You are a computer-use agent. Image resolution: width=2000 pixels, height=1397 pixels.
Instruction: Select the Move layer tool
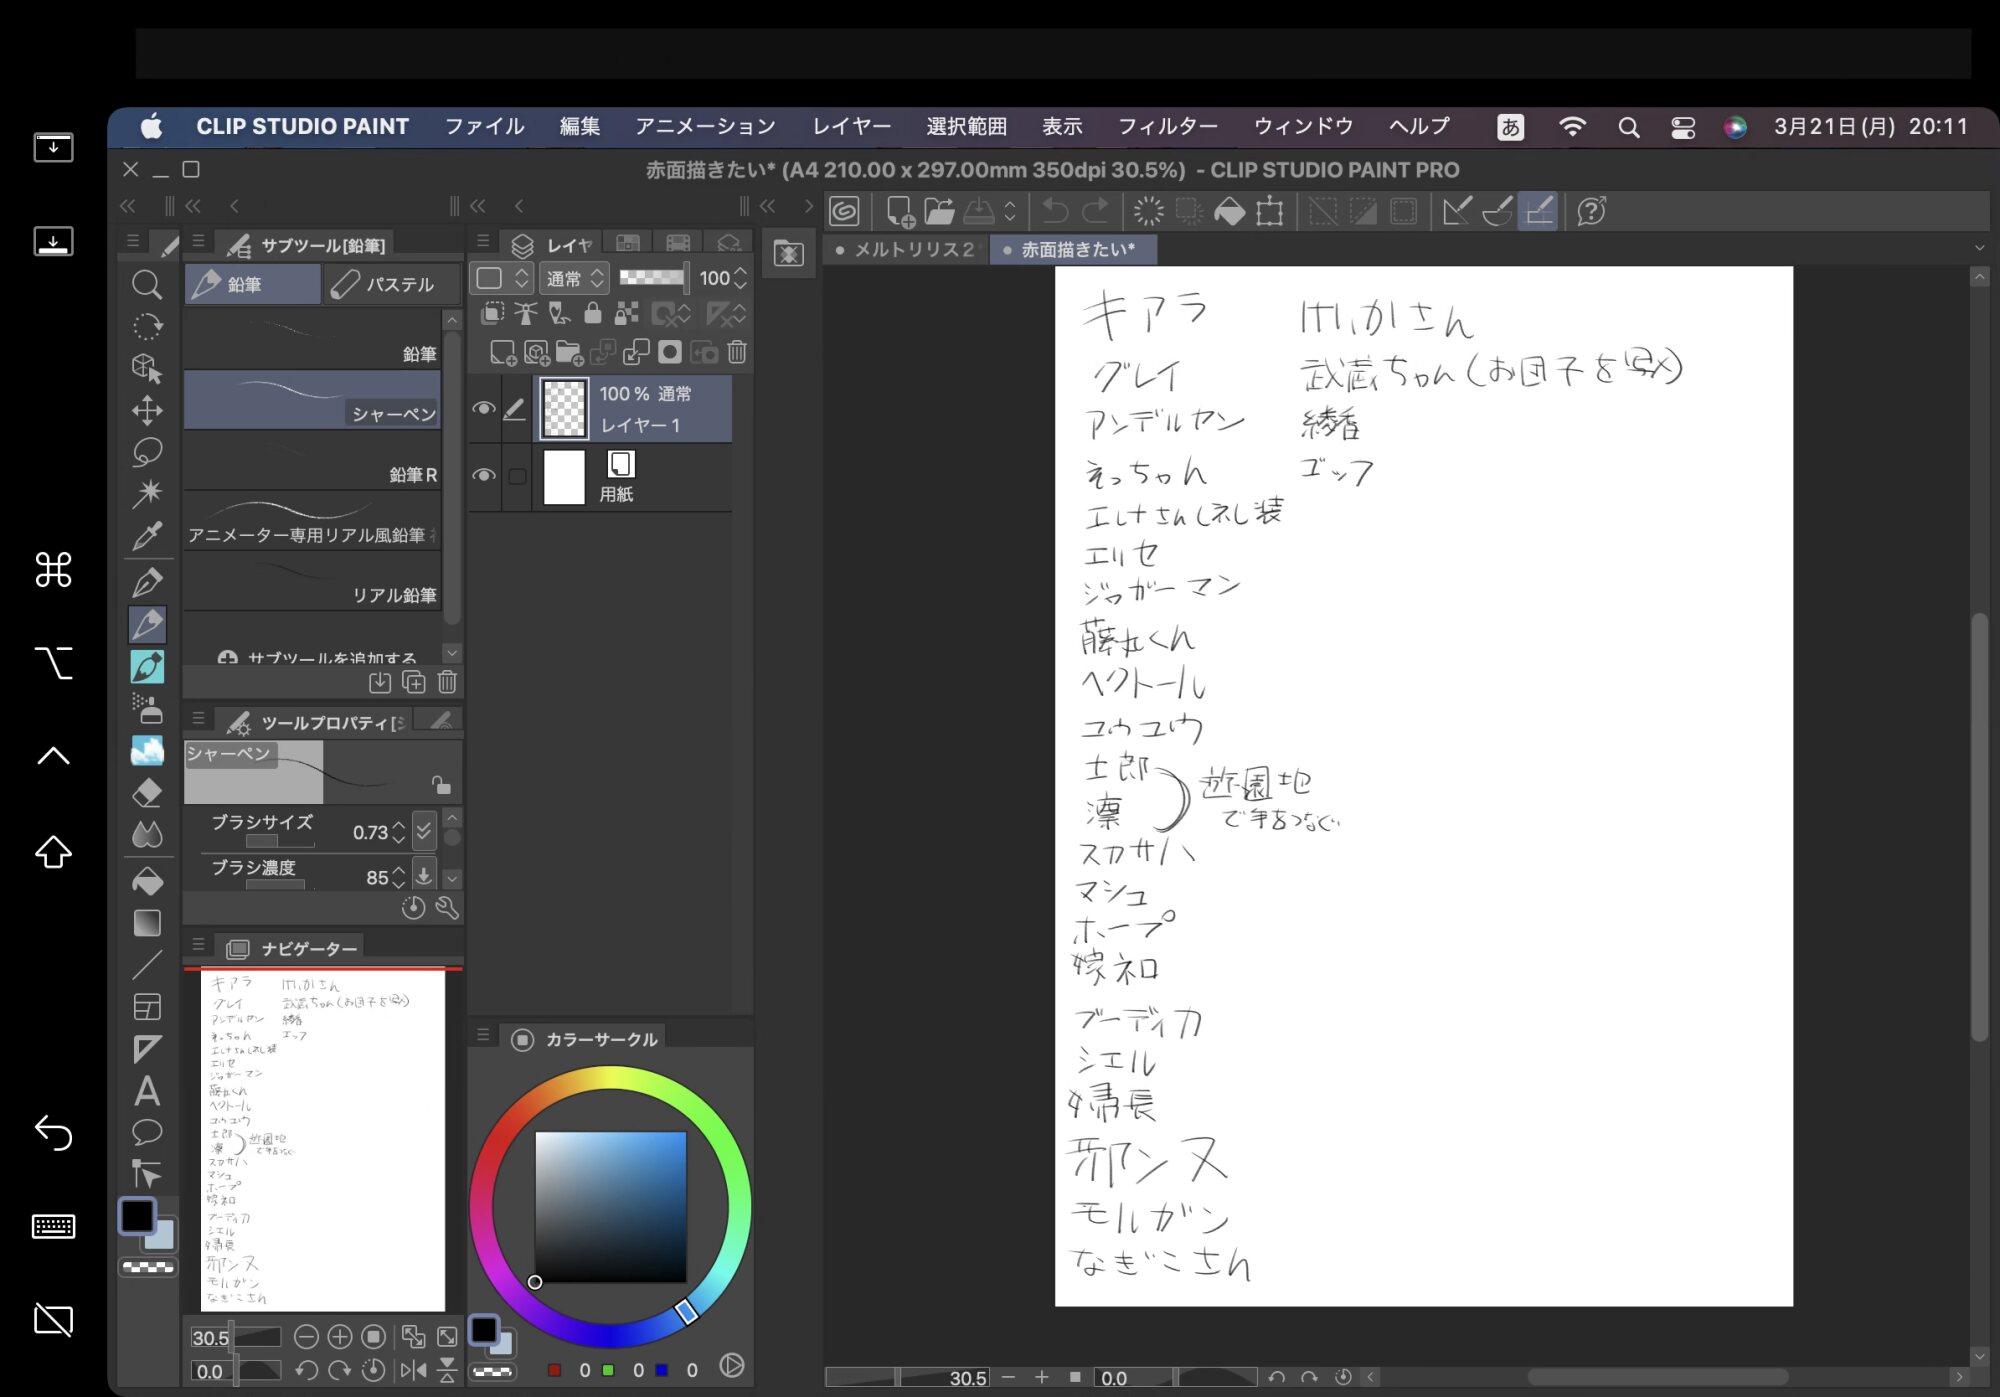[147, 410]
